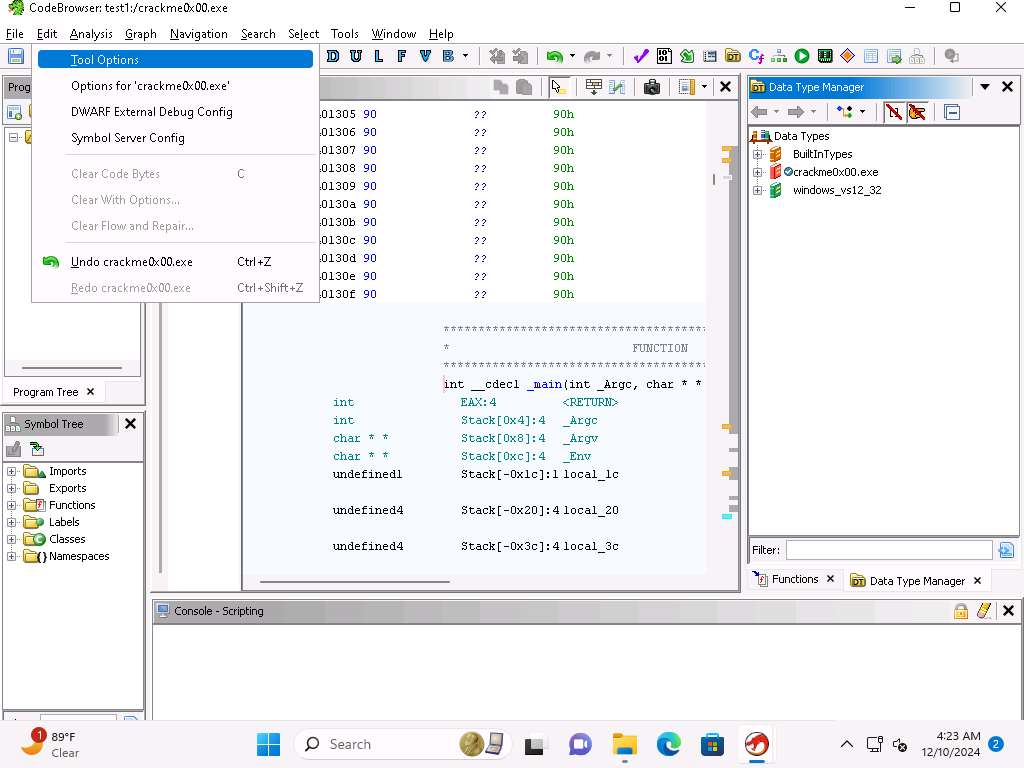The height and width of the screenshot is (768, 1024).
Task: Expand the Functions folder in Symbol Tree
Action: (x=13, y=505)
